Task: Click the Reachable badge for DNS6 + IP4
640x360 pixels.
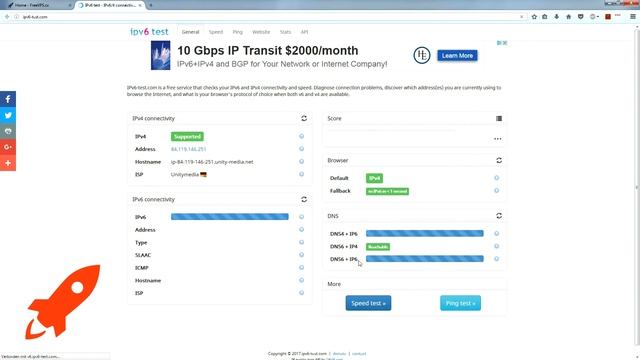Action: point(378,247)
